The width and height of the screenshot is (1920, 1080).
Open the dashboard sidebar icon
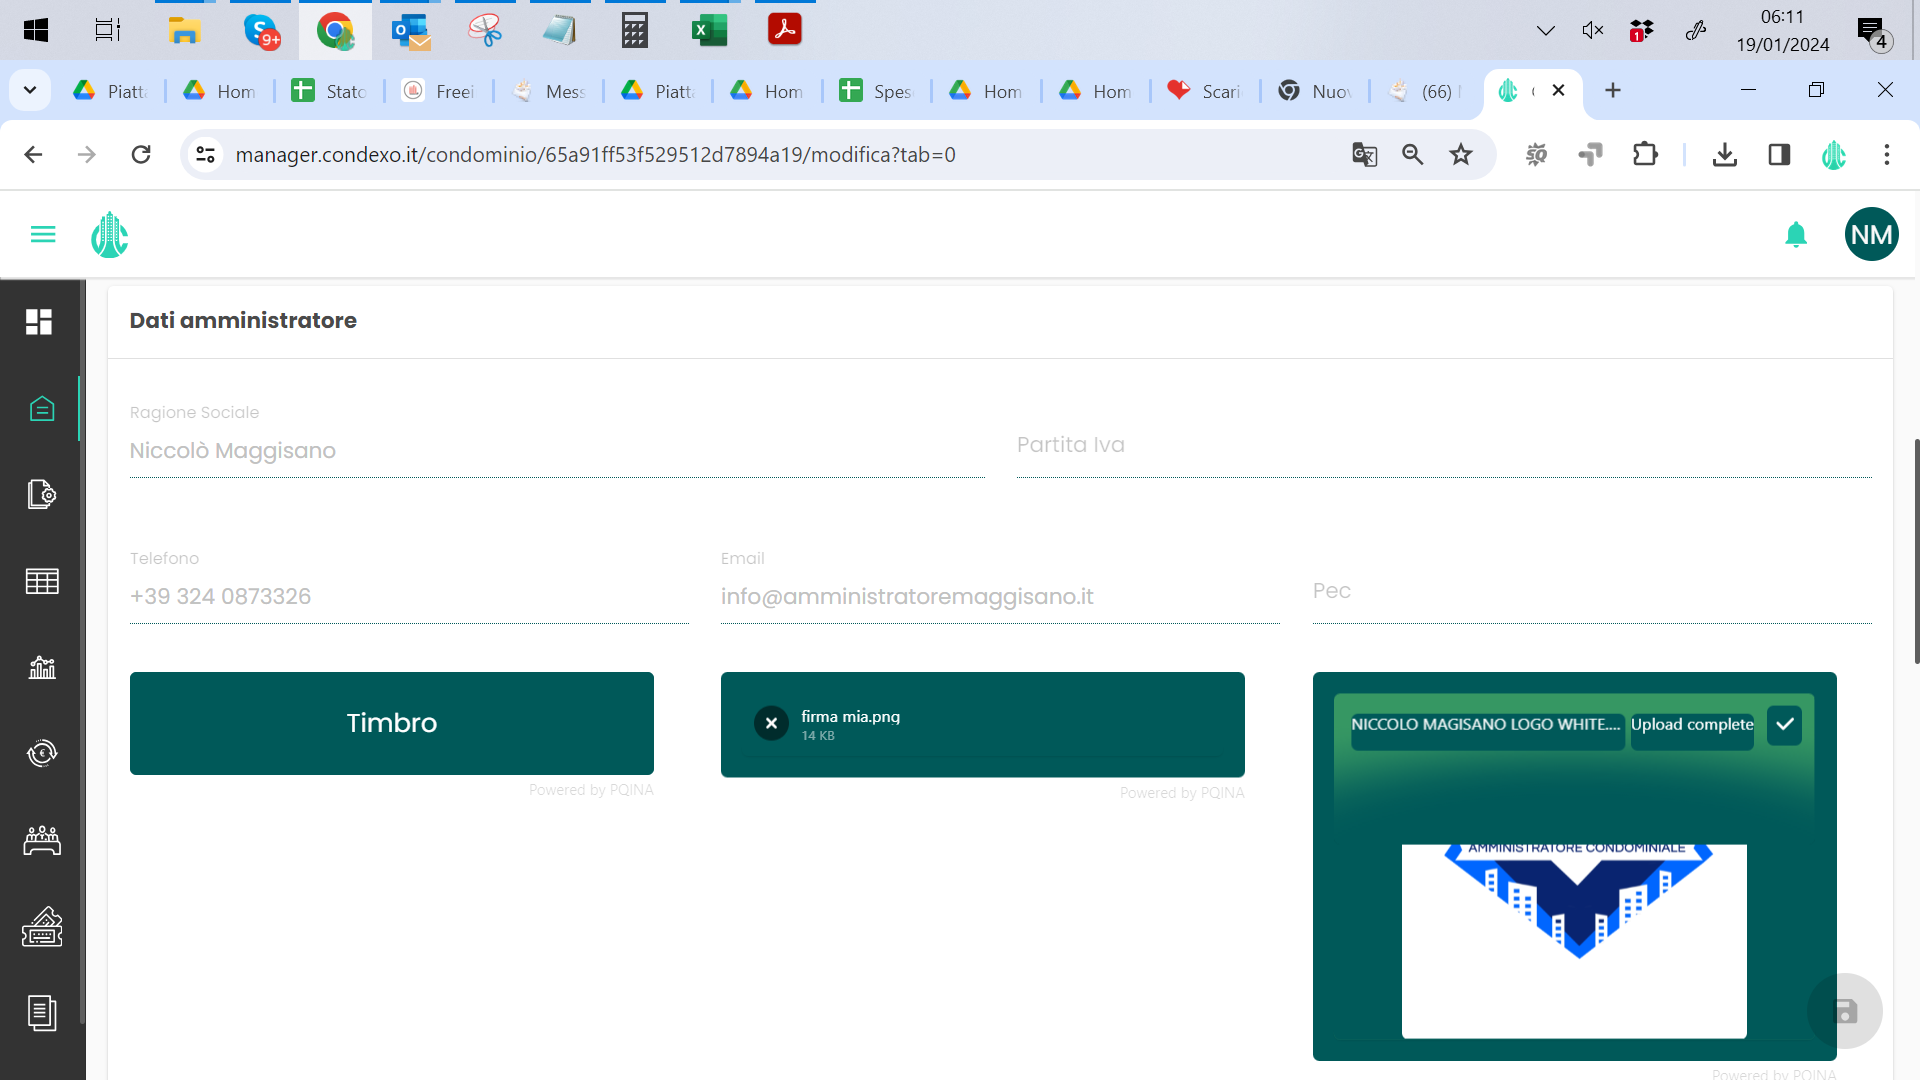click(x=39, y=322)
